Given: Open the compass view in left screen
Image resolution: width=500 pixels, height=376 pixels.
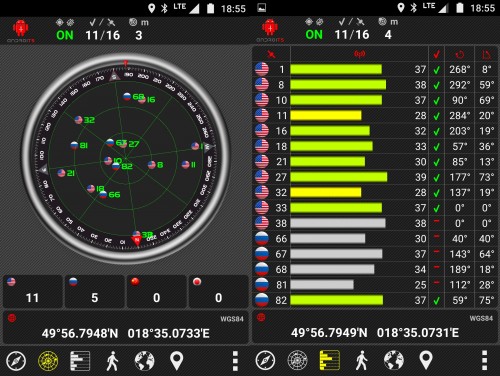Looking at the screenshot, I should pyautogui.click(x=16, y=361).
